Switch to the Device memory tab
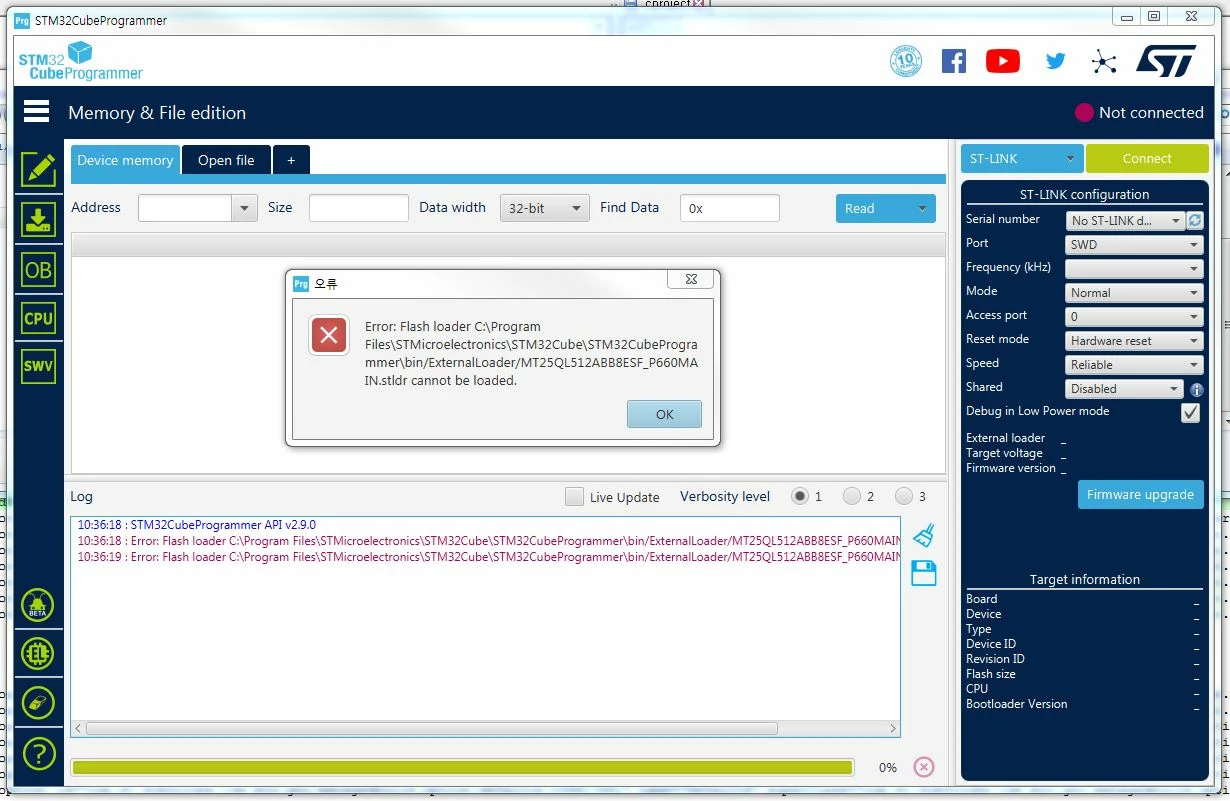Screen dimensions: 1230x801 (125, 160)
